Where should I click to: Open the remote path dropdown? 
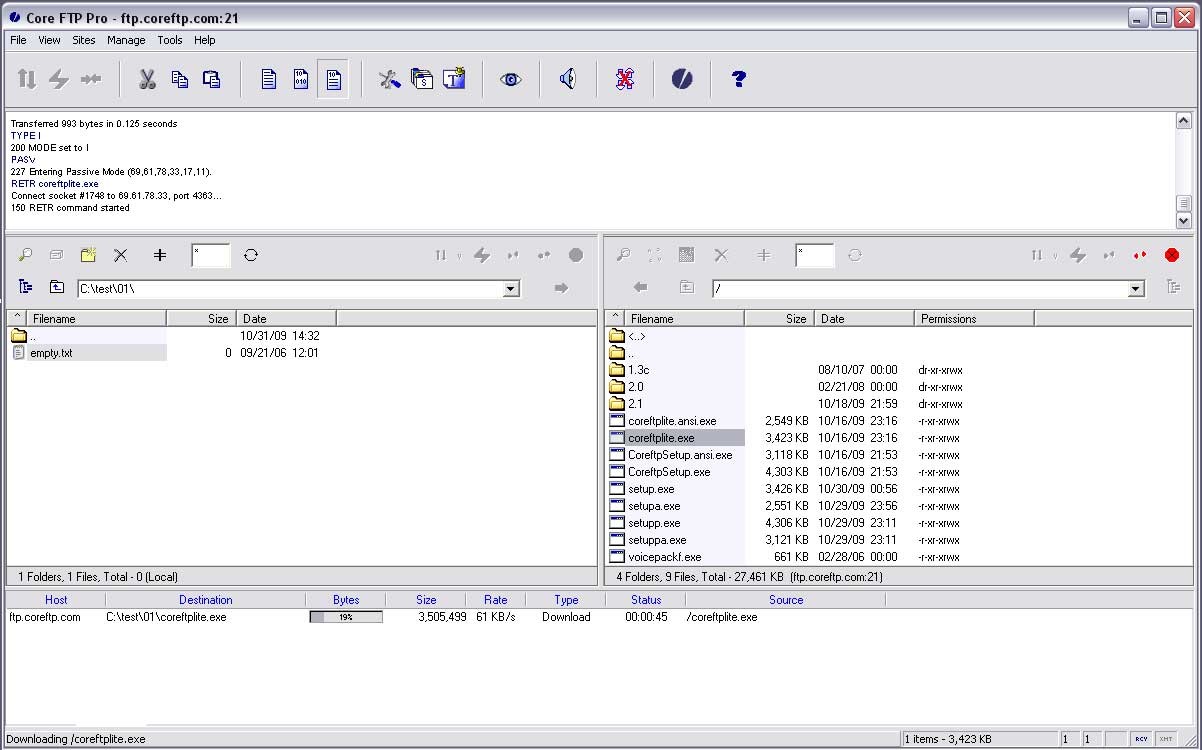1135,288
